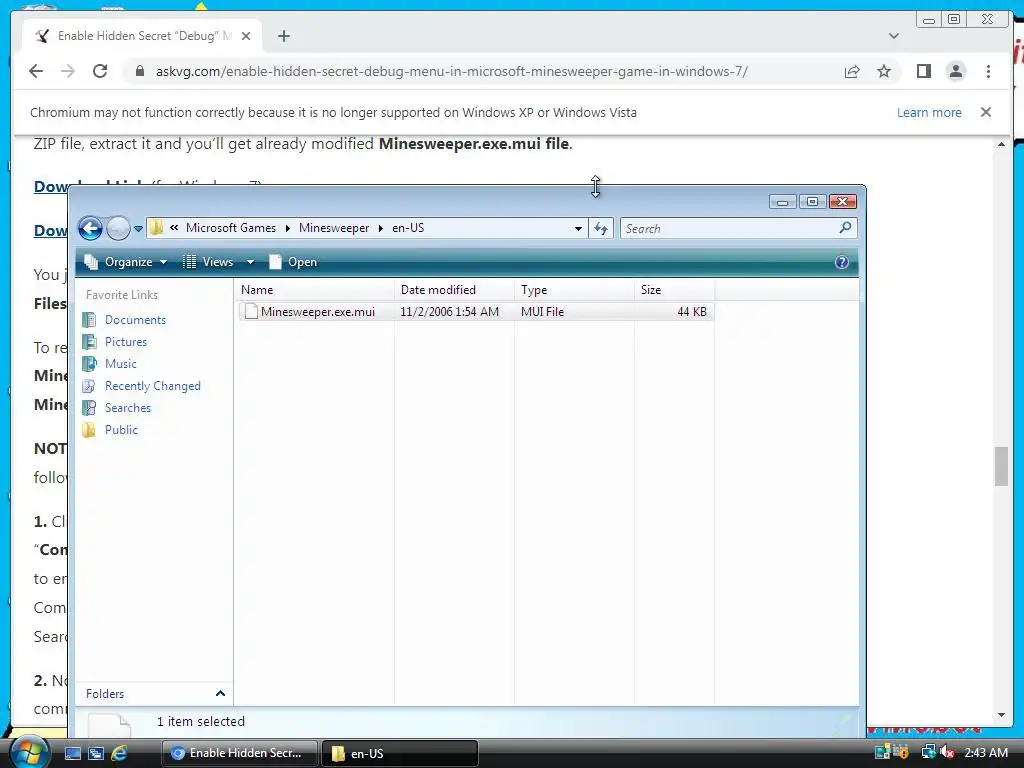The height and width of the screenshot is (768, 1024).
Task: Open Recently Changed in Favorite Links
Action: click(x=153, y=386)
